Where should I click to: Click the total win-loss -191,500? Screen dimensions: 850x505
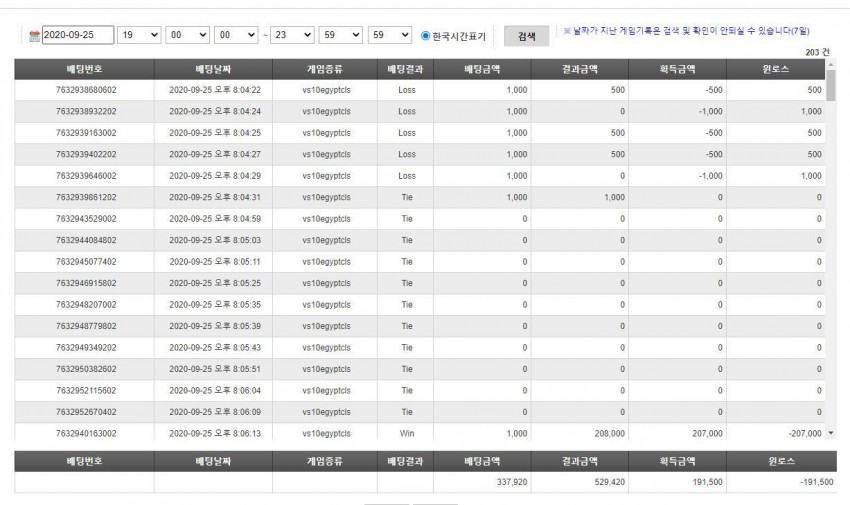(x=816, y=482)
